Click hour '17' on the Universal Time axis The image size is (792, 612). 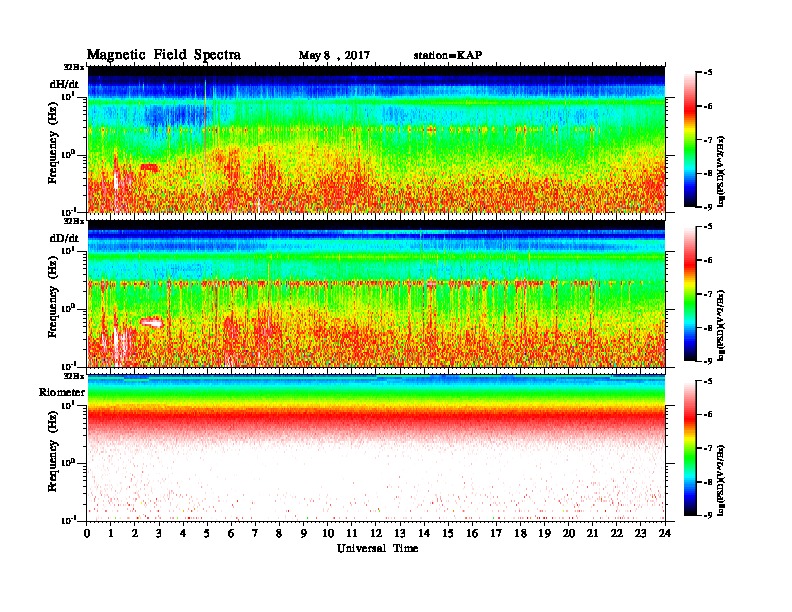click(x=496, y=533)
